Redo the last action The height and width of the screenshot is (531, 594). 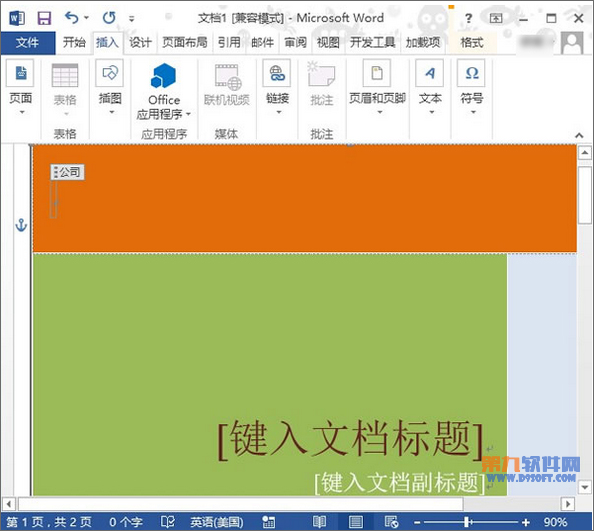[x=109, y=17]
